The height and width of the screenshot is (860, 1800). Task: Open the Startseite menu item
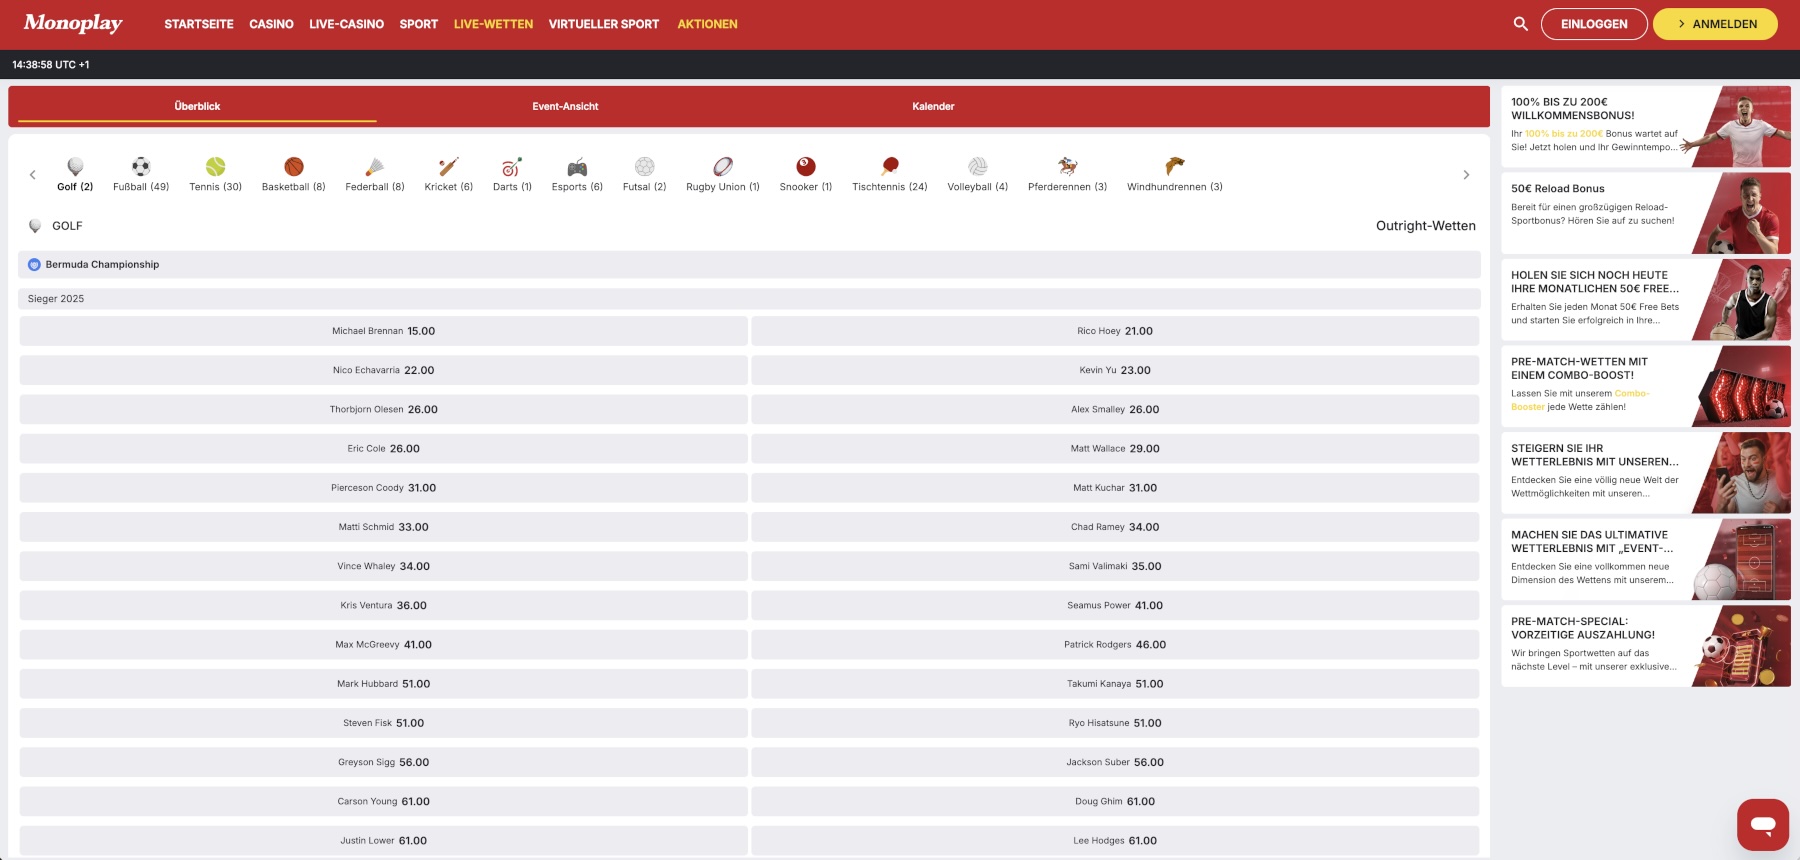[x=199, y=24]
